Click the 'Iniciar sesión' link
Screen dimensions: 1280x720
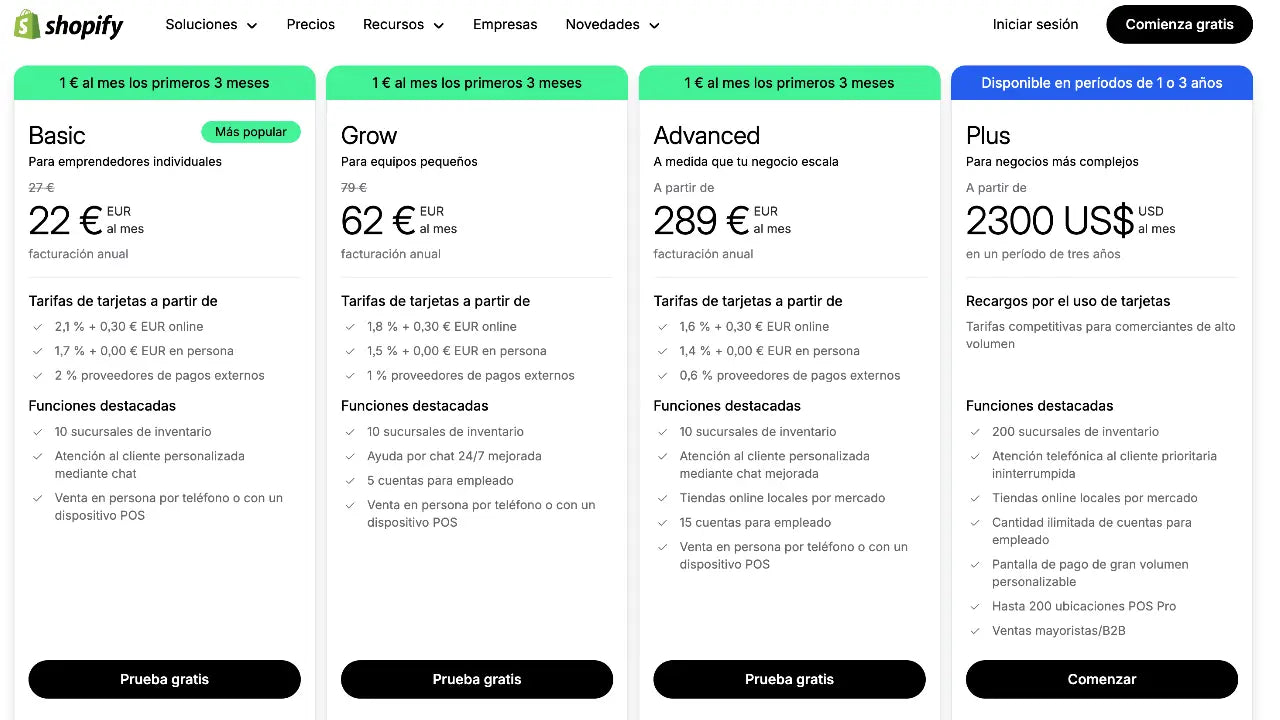(x=1035, y=24)
